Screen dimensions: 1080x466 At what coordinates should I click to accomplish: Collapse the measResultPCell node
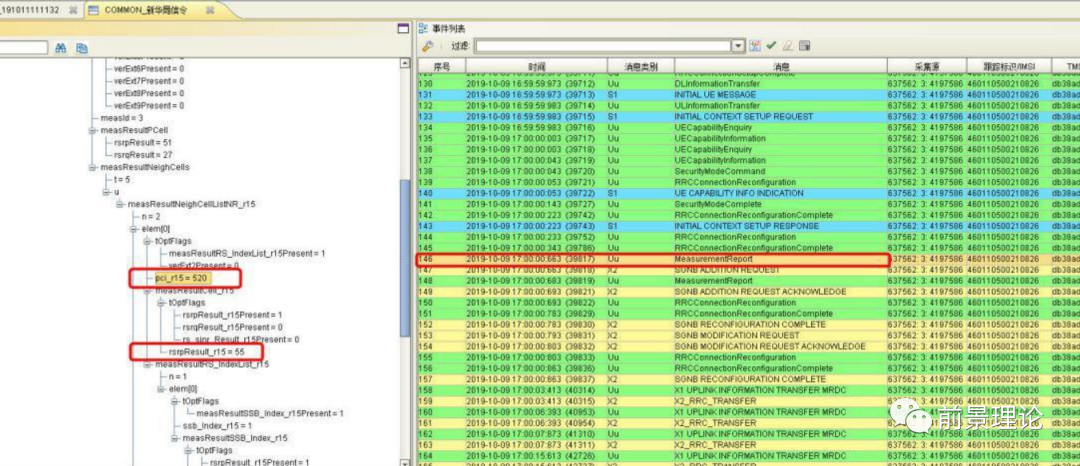93,130
